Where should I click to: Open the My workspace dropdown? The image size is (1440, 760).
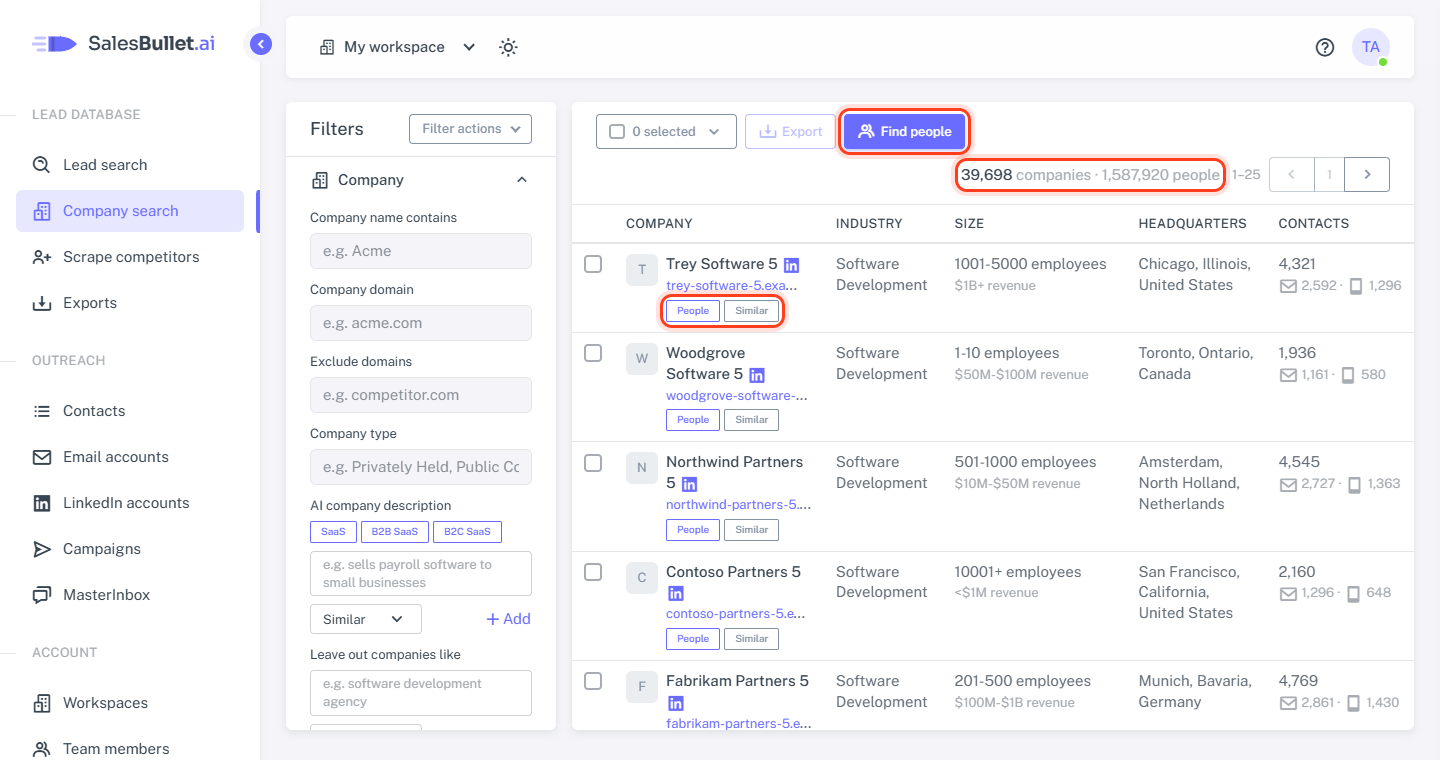[397, 47]
